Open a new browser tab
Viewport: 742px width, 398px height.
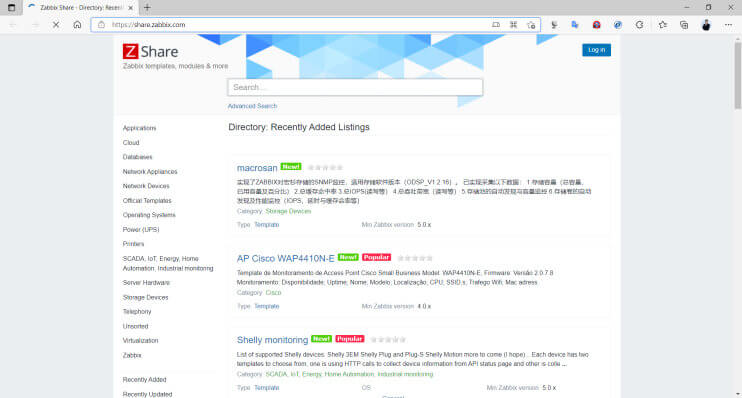(147, 8)
